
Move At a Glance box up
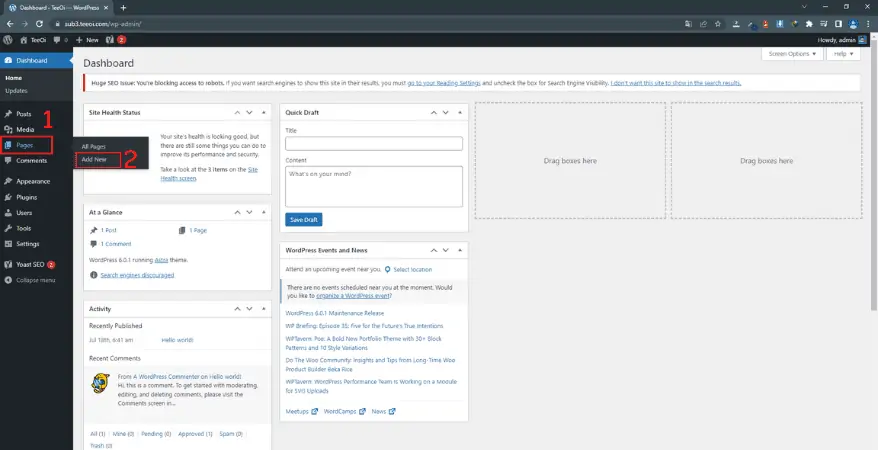click(237, 213)
